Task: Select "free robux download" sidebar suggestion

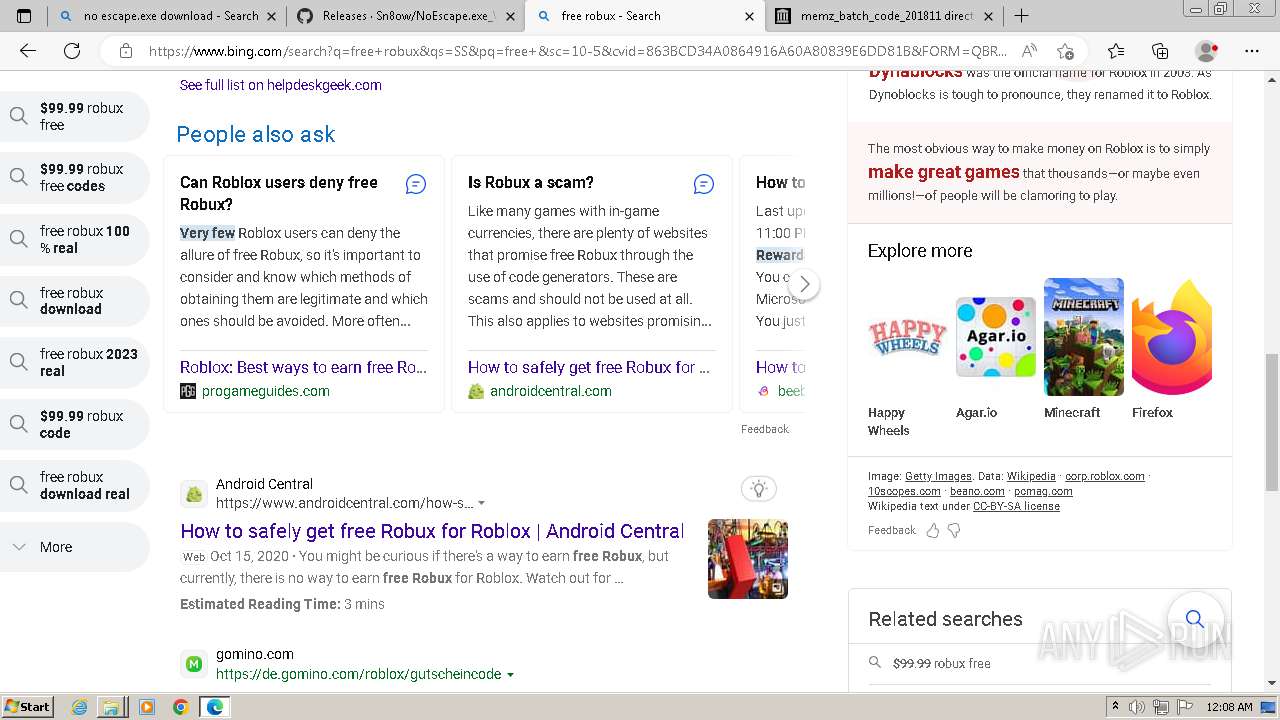Action: click(x=75, y=301)
